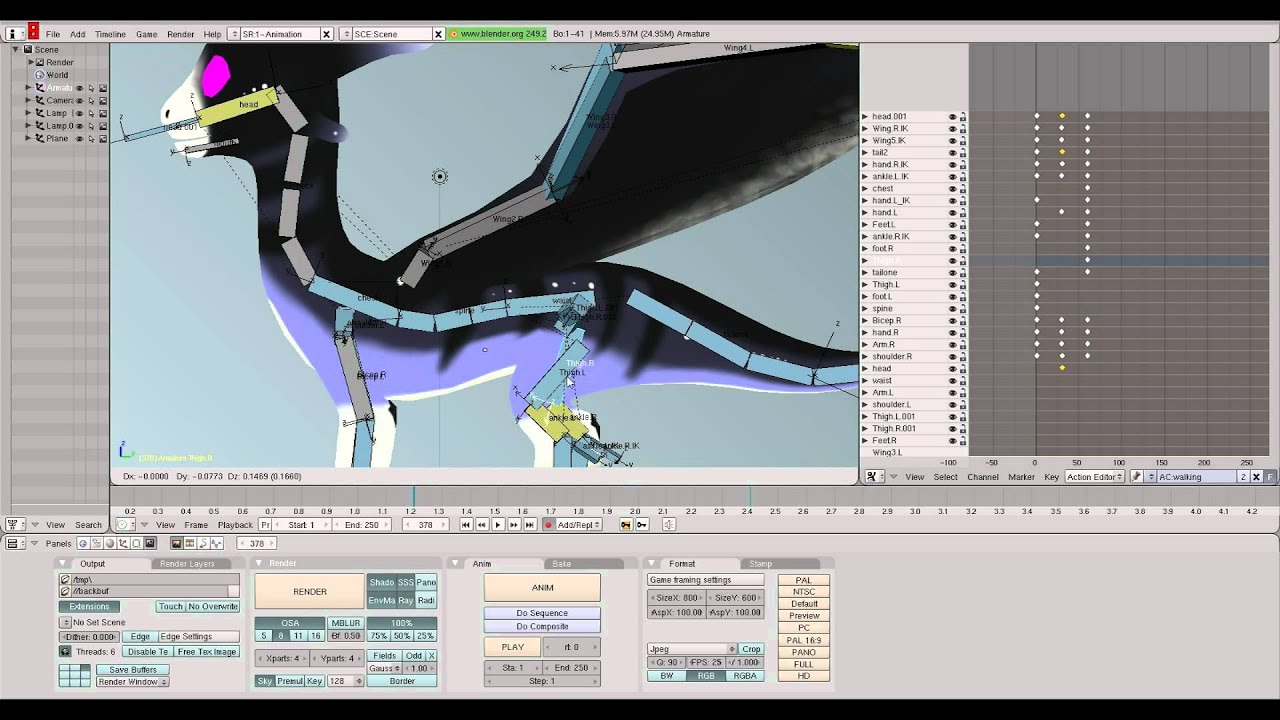This screenshot has height=720, width=1280.
Task: Open folder browser for the //backbuf path
Action: click(x=65, y=591)
